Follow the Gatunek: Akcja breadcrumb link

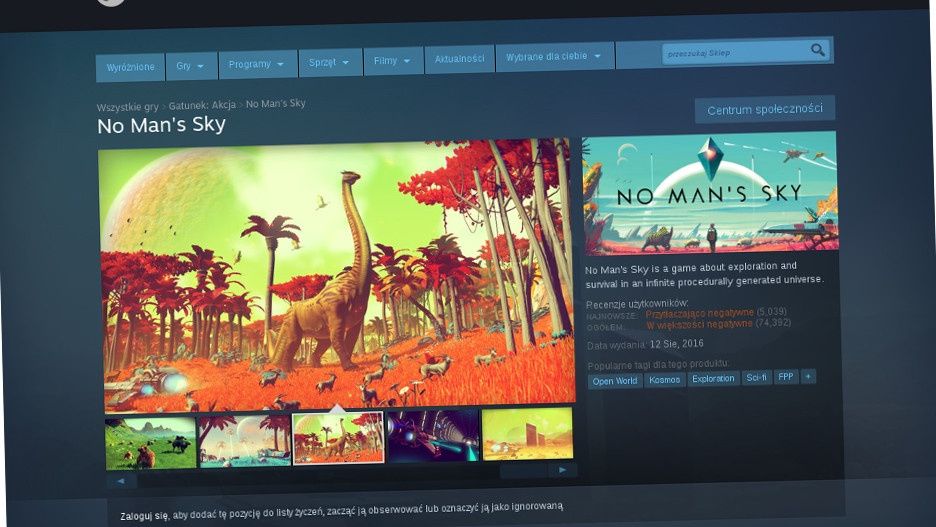[x=202, y=105]
